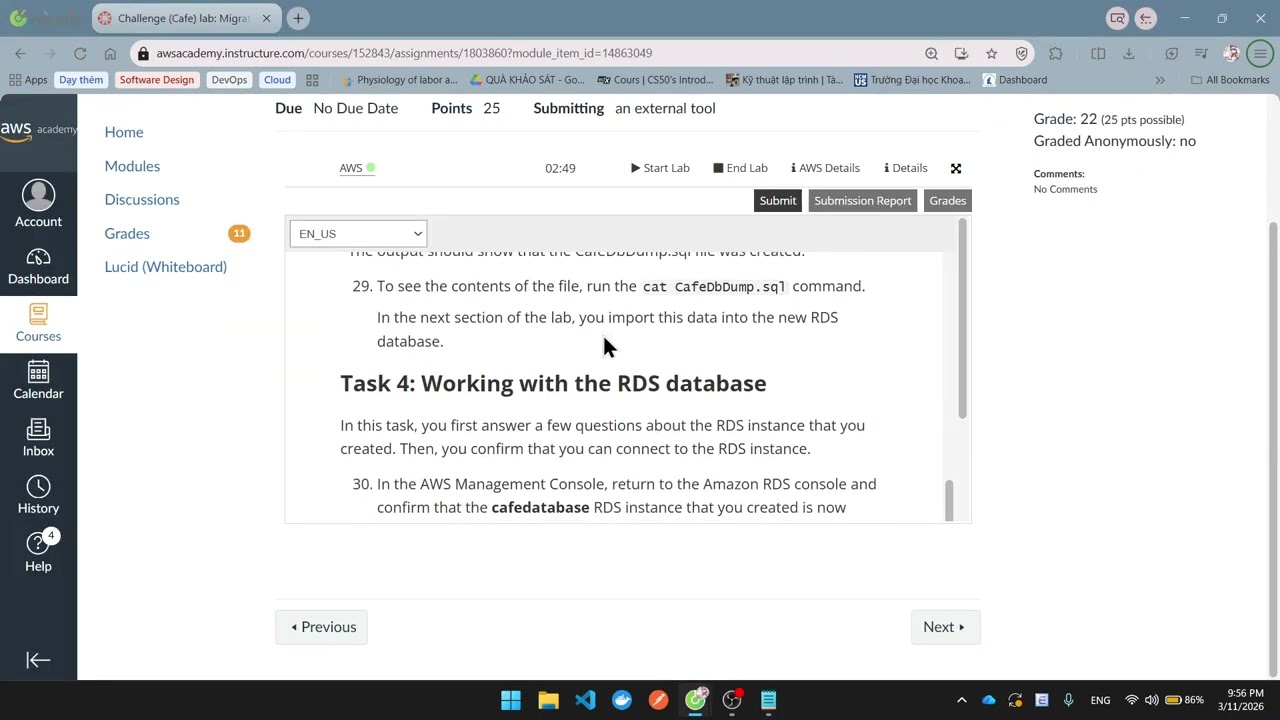Open Canvas Account menu
This screenshot has height=720, width=1280.
point(38,204)
